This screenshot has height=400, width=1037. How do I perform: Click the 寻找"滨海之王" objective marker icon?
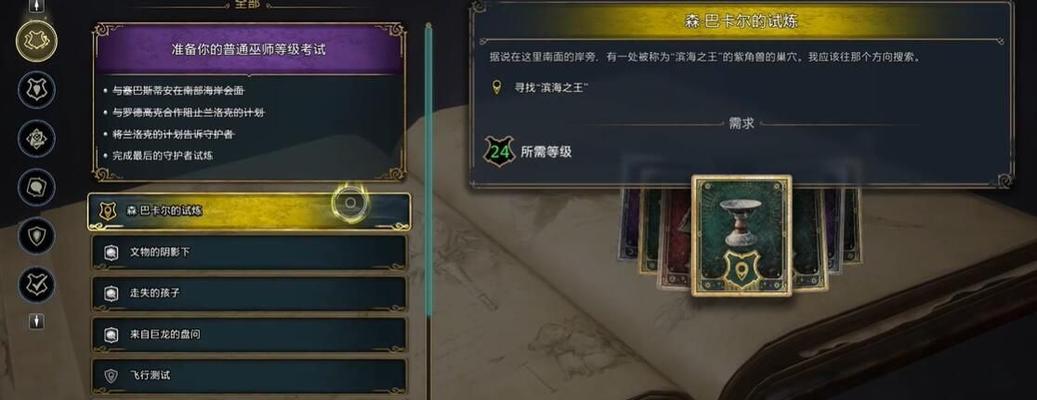click(x=497, y=87)
